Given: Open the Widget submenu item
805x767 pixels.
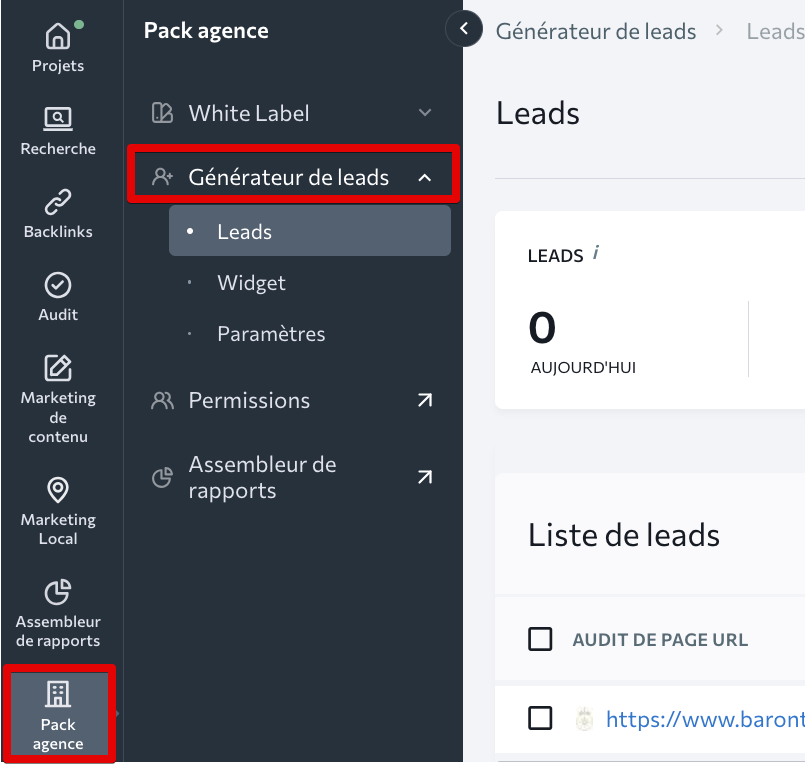Looking at the screenshot, I should click(x=251, y=283).
